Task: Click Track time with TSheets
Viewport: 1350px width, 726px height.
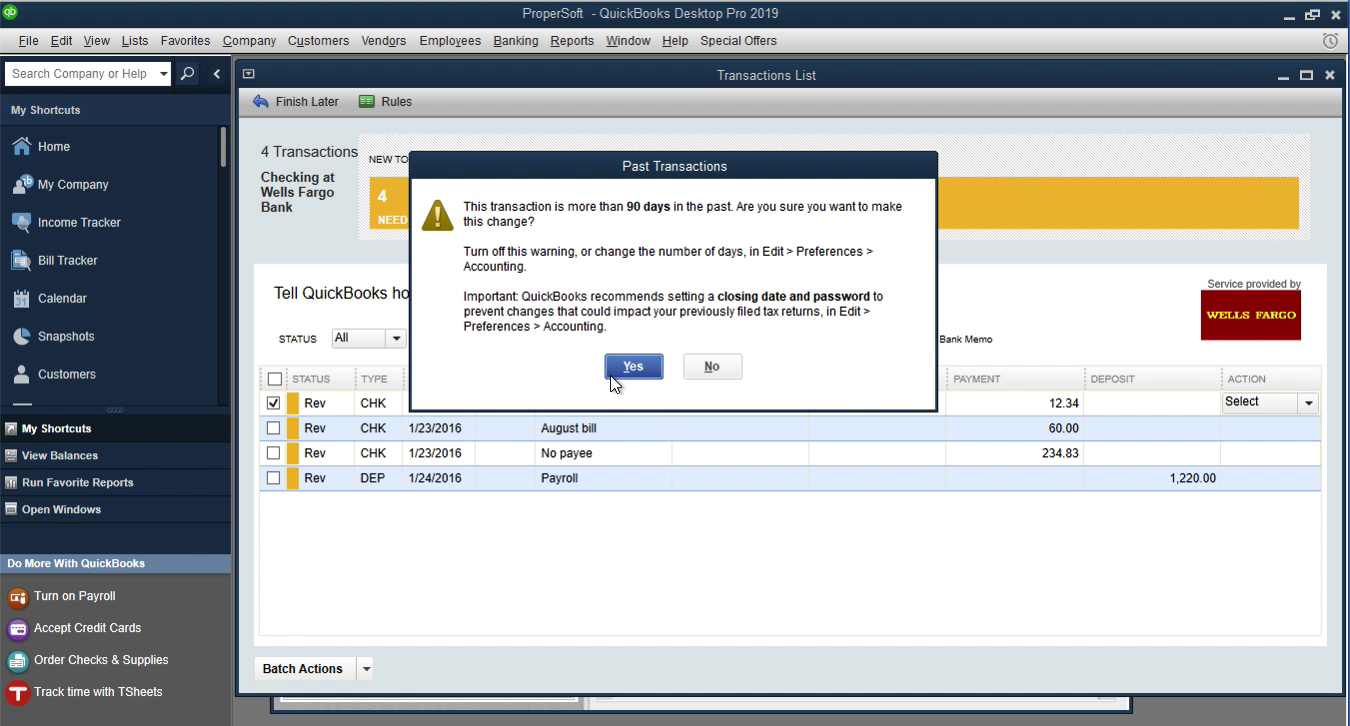Action: click(97, 692)
